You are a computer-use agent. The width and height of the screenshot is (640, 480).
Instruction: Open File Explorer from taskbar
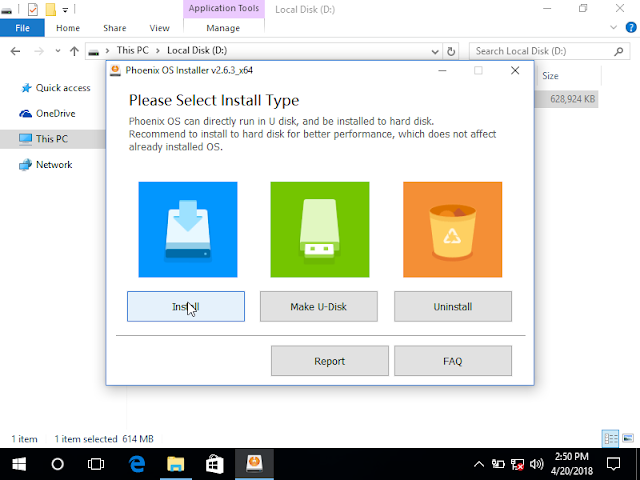[176, 464]
